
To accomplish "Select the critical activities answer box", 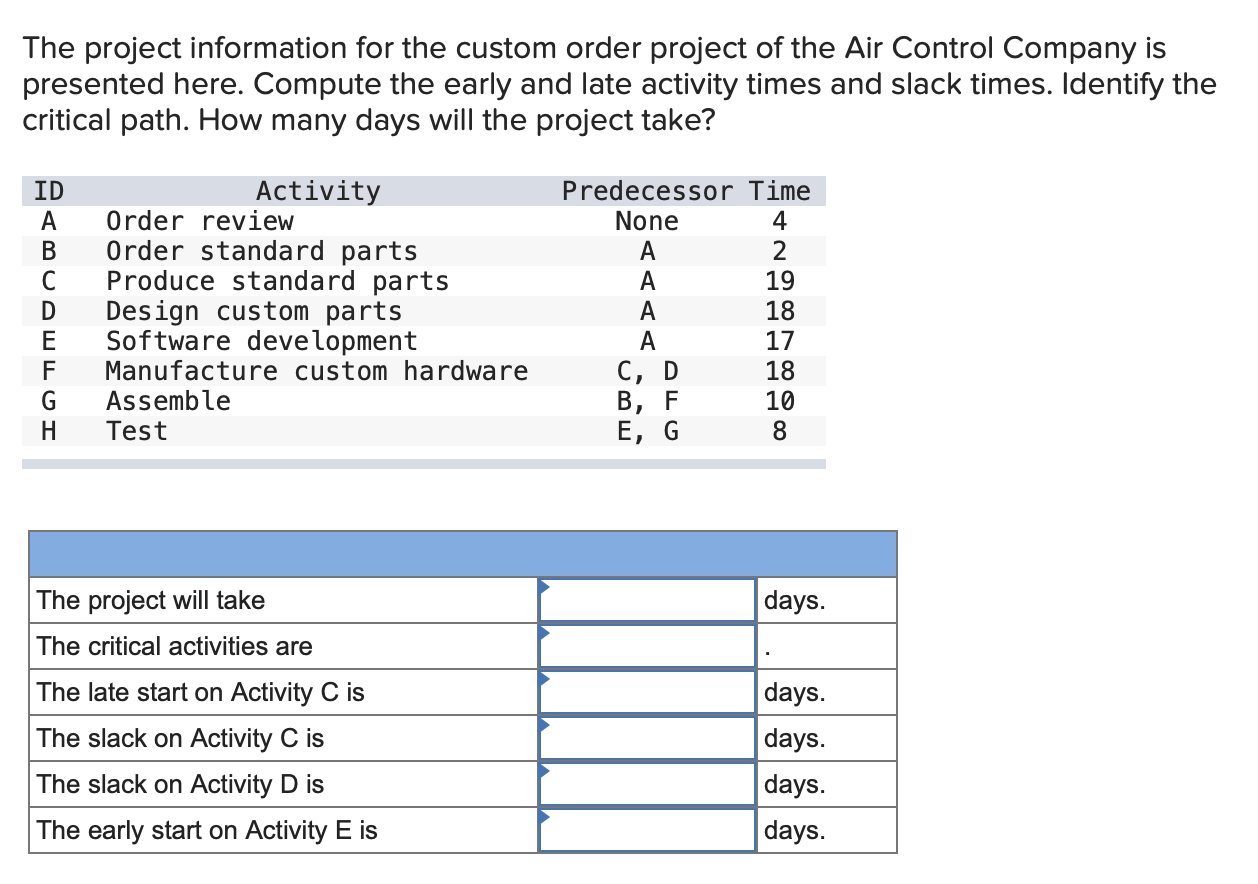I will pos(647,646).
